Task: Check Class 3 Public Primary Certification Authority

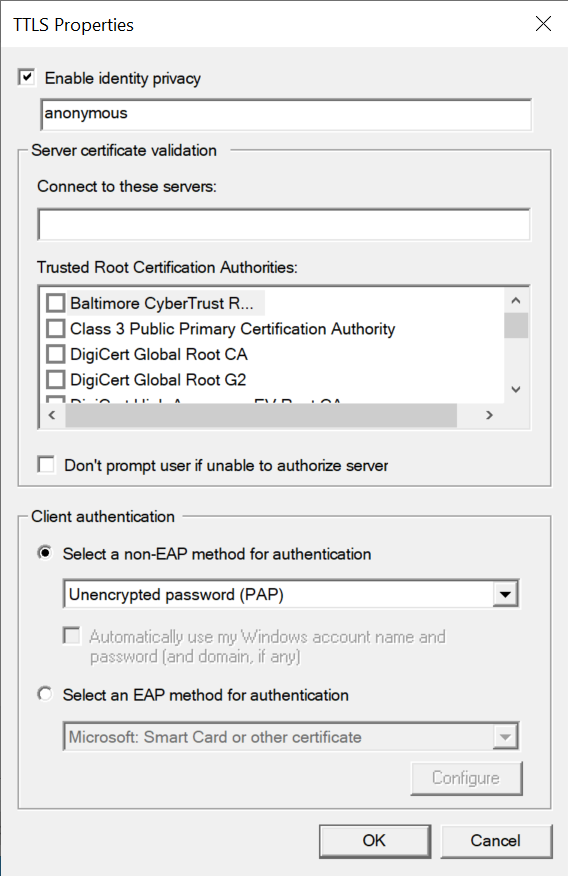Action: point(55,328)
